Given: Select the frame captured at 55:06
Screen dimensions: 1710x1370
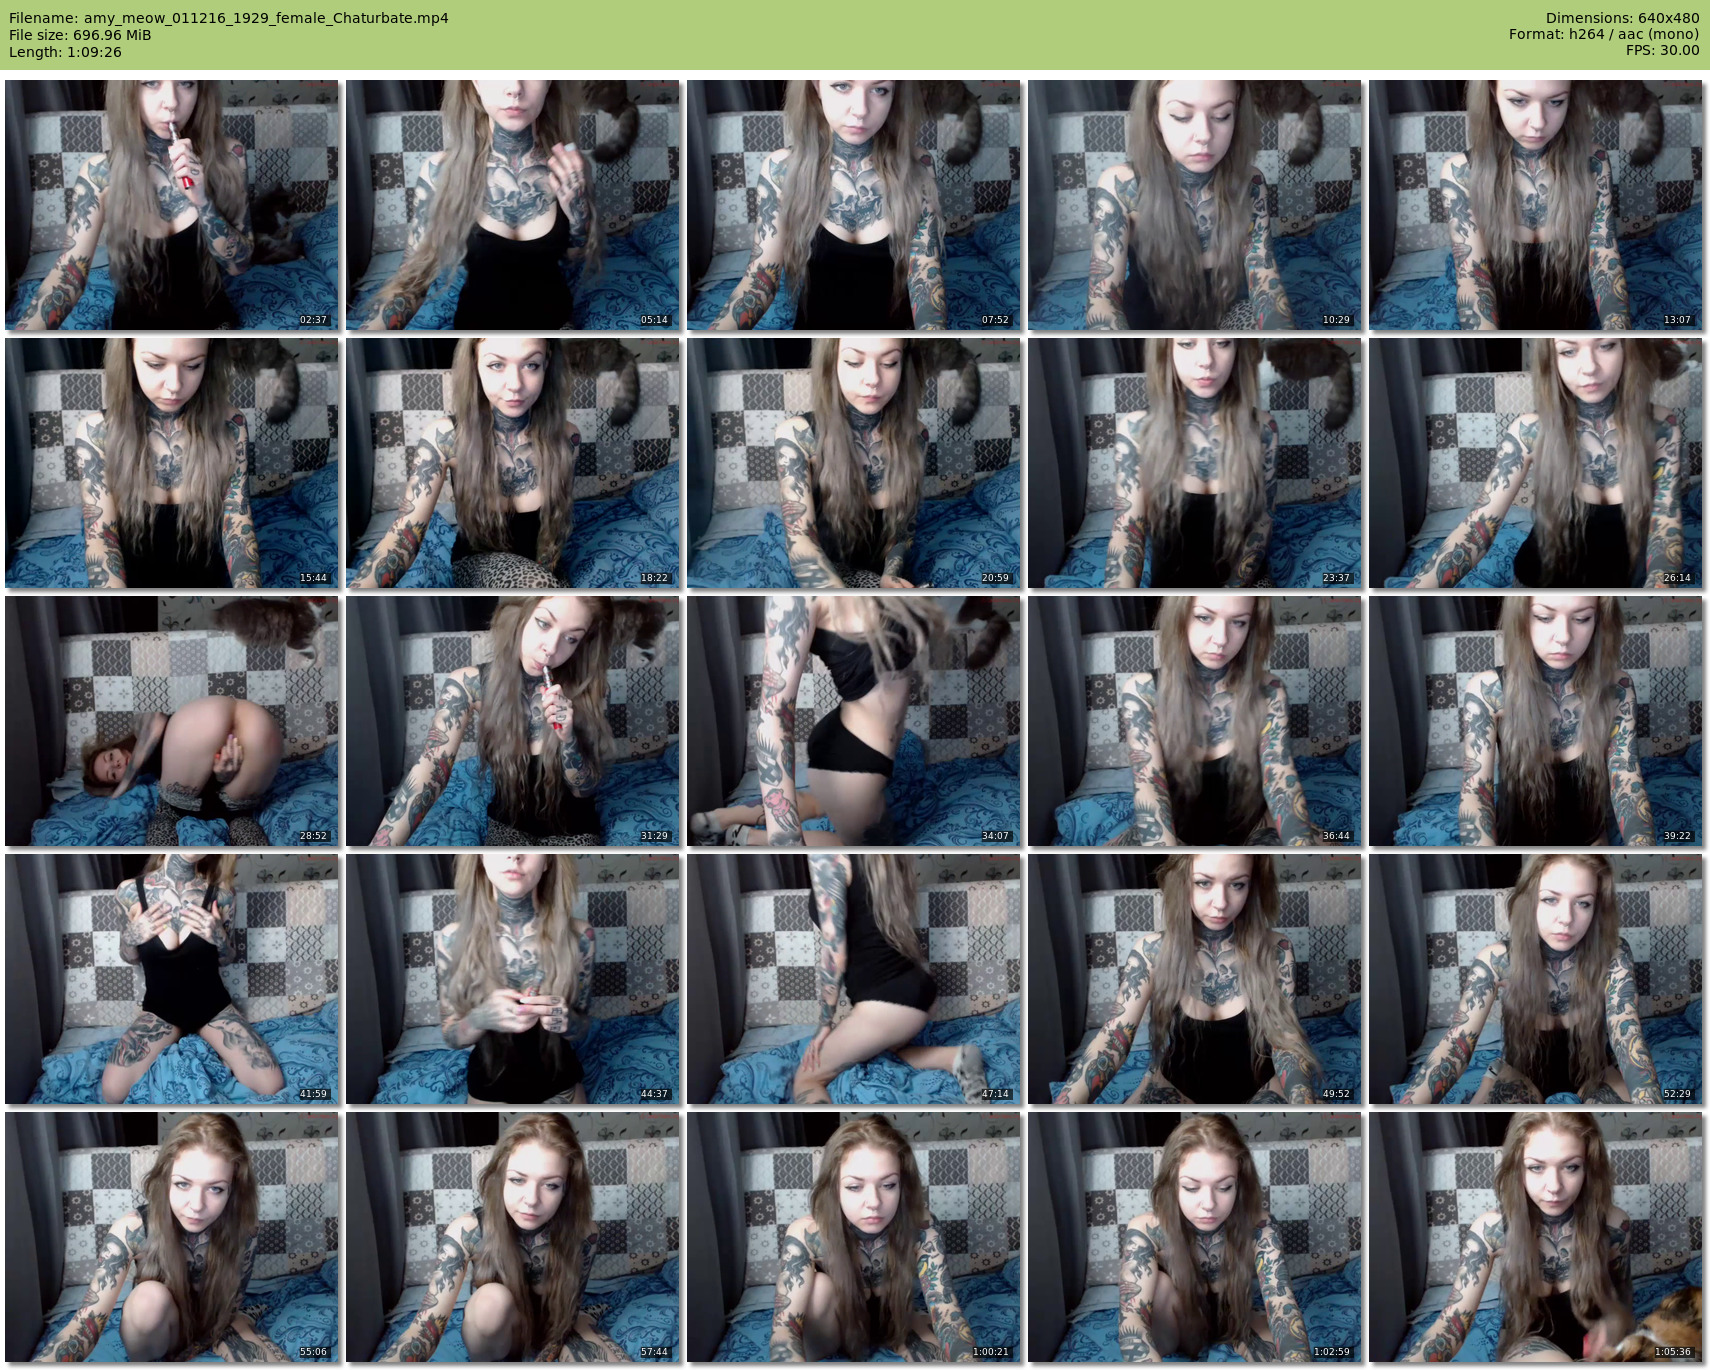Looking at the screenshot, I should click(172, 1237).
